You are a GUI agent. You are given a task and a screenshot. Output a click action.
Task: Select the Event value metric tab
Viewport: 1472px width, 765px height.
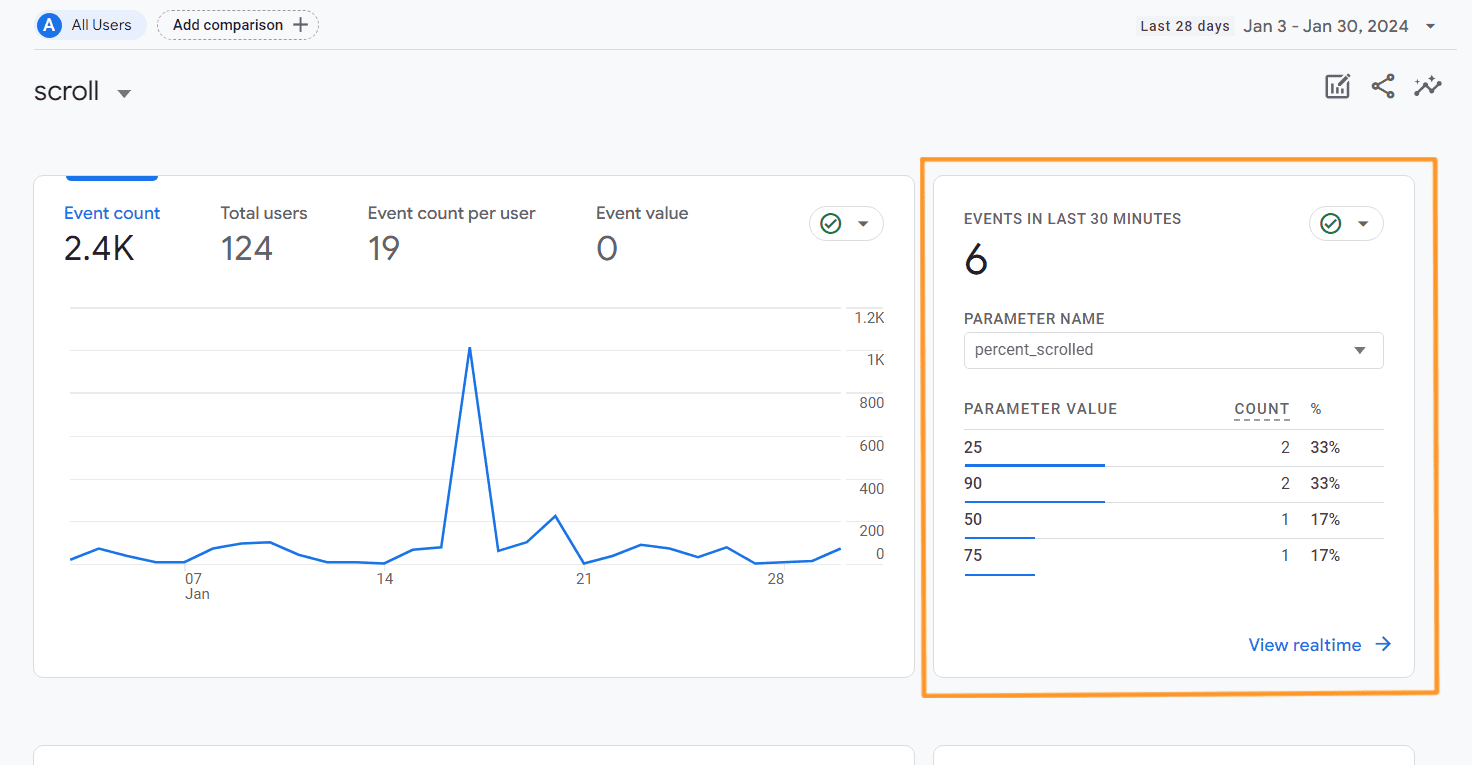pyautogui.click(x=642, y=234)
